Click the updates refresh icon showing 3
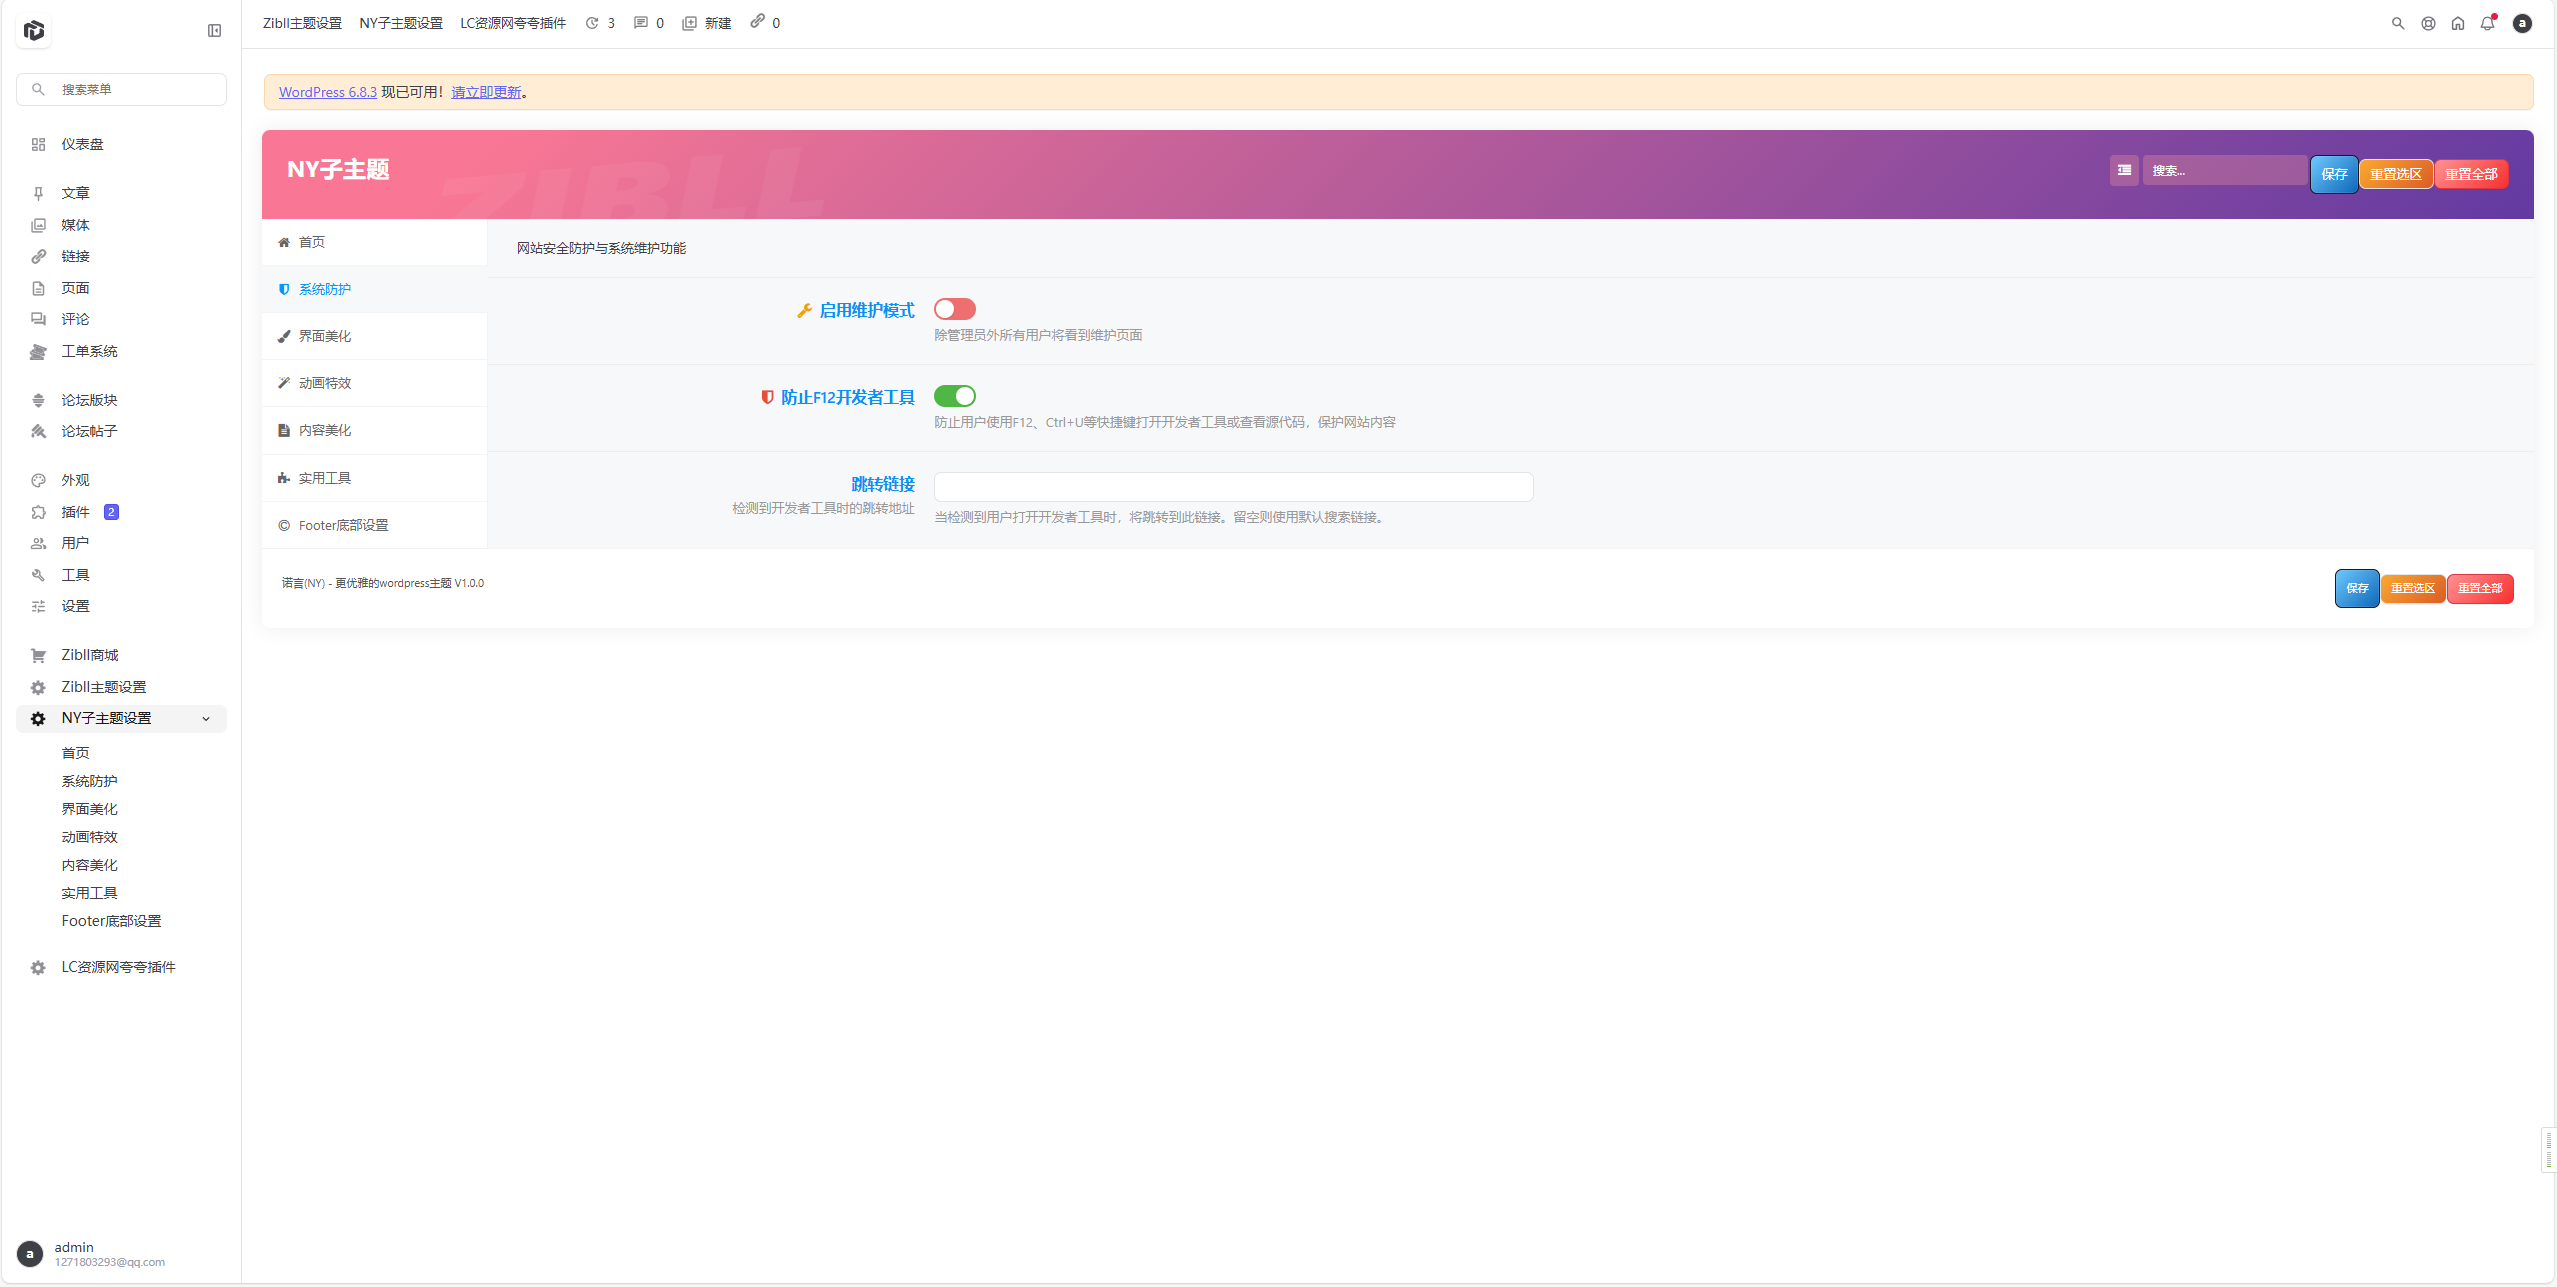2557x1287 pixels. click(x=592, y=23)
